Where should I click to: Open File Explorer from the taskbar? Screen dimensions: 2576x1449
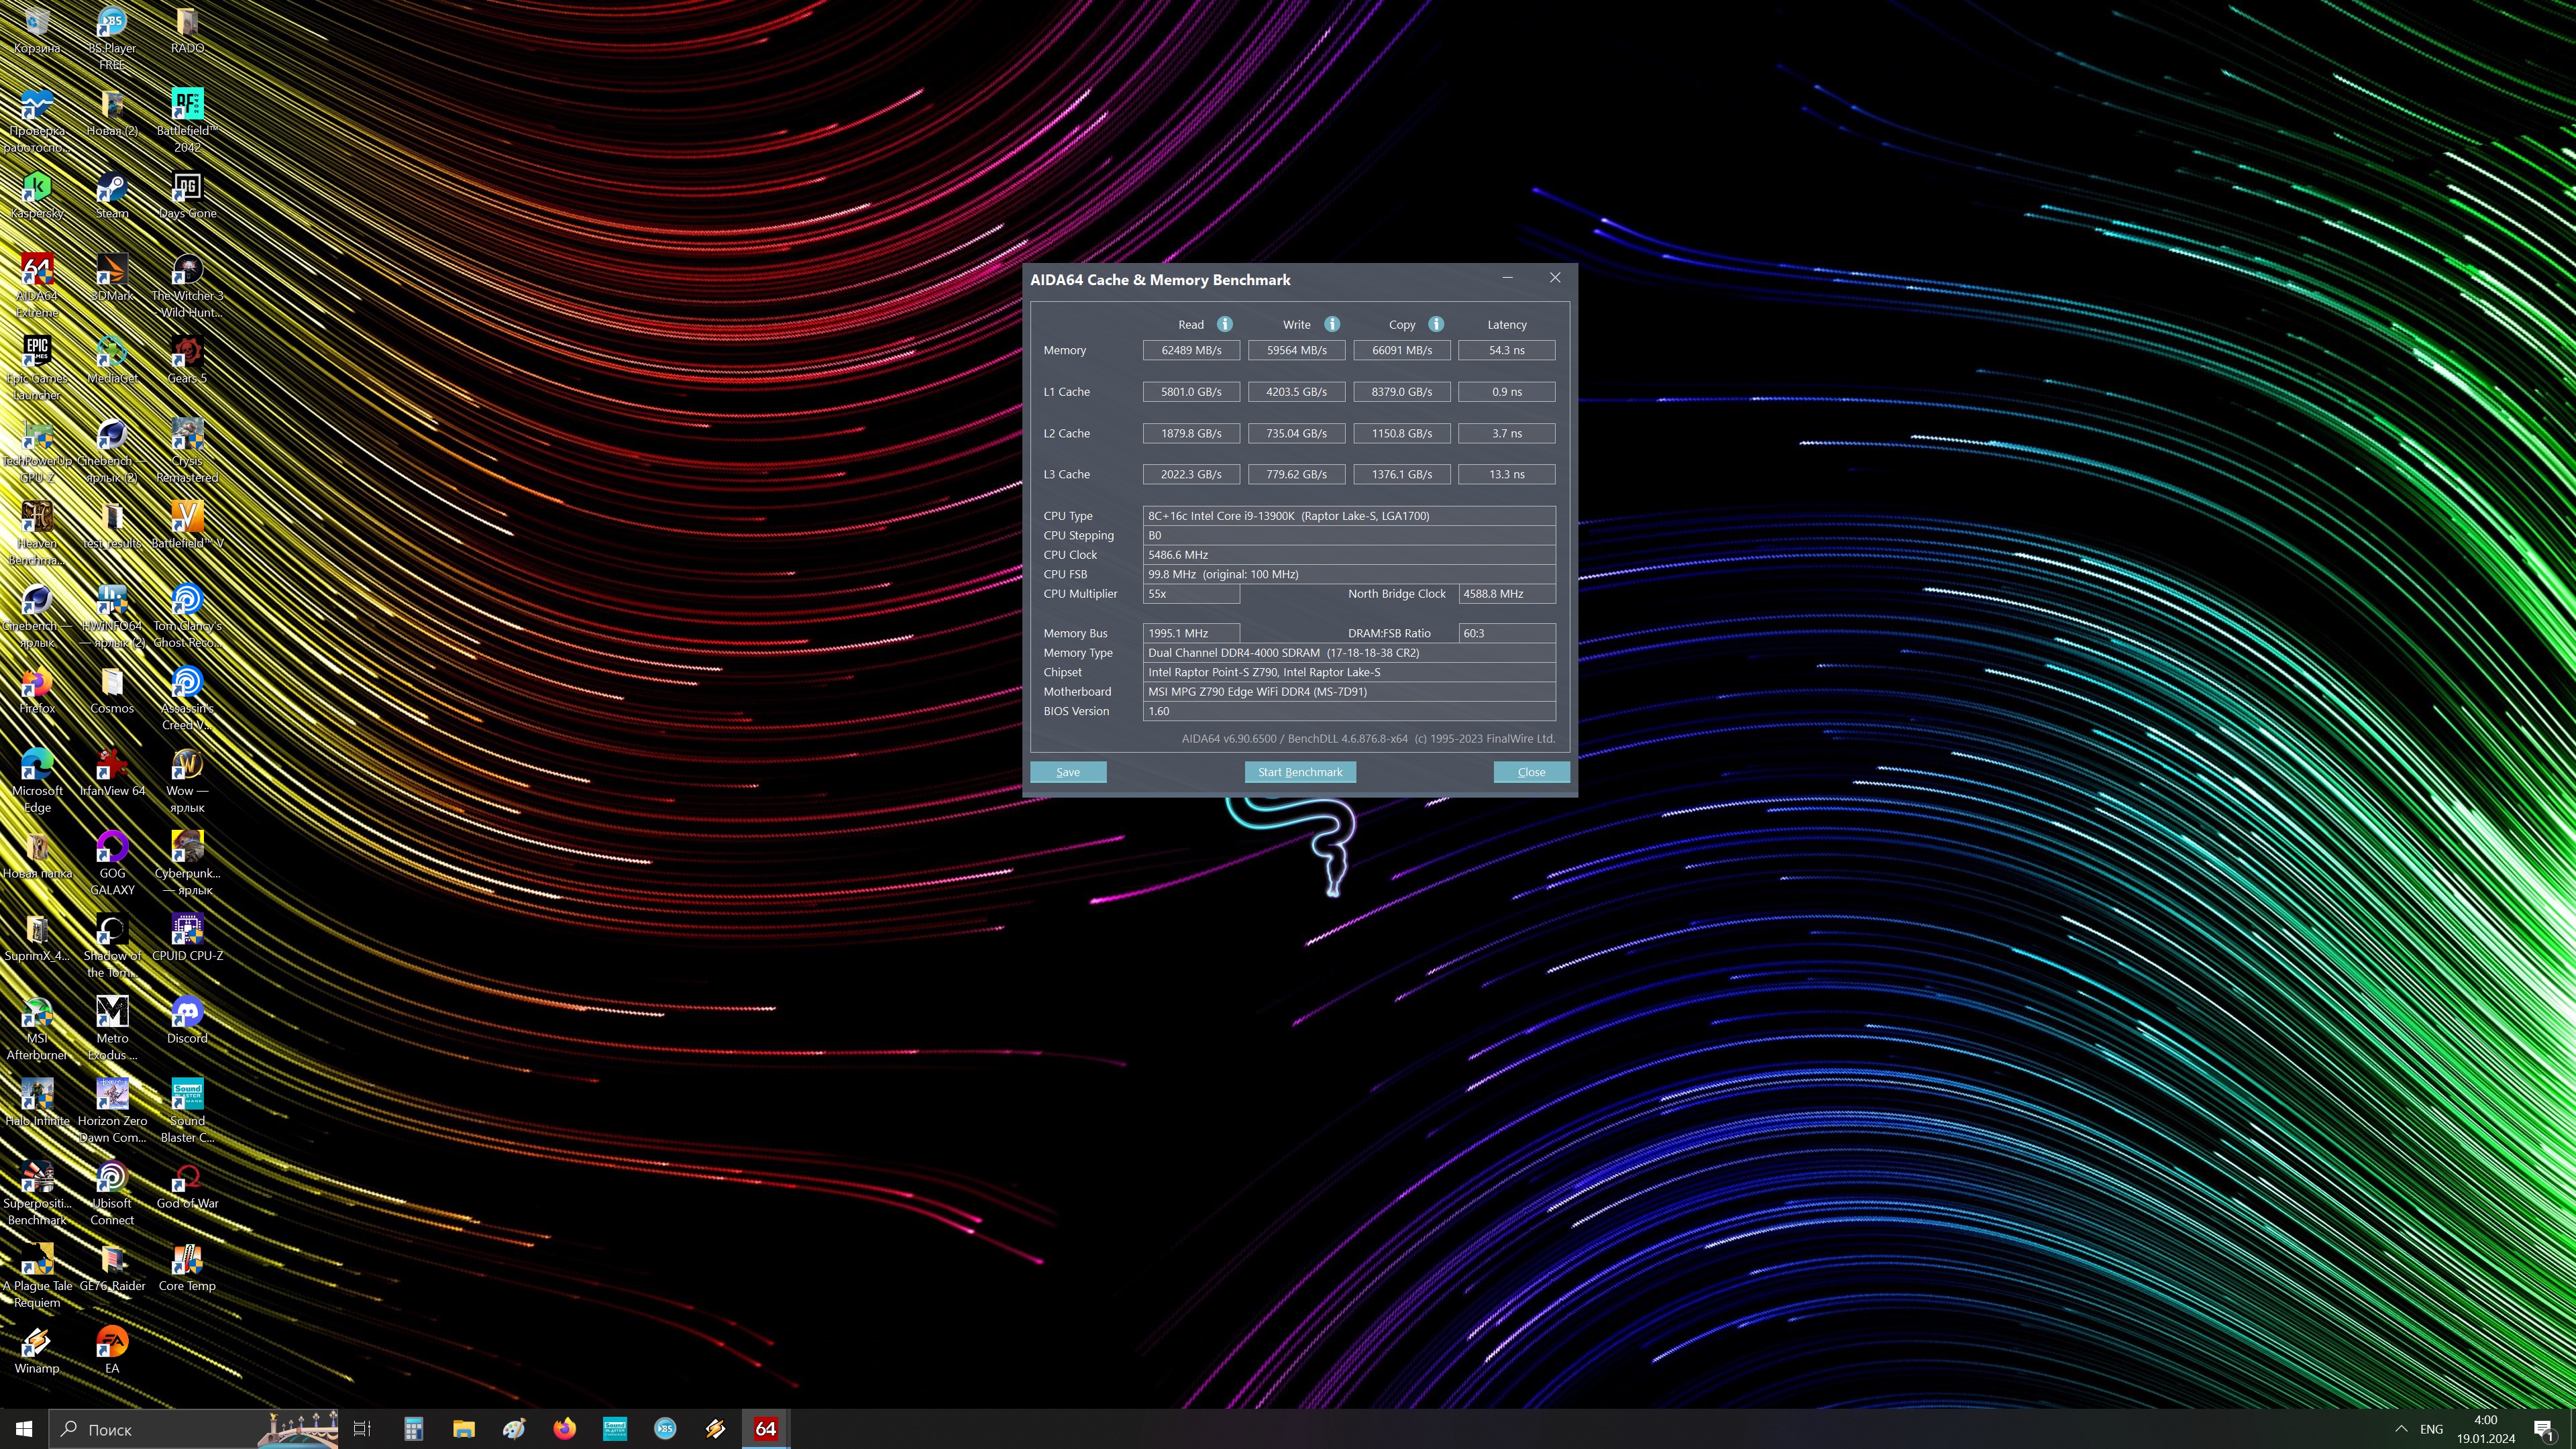pyautogui.click(x=463, y=1429)
